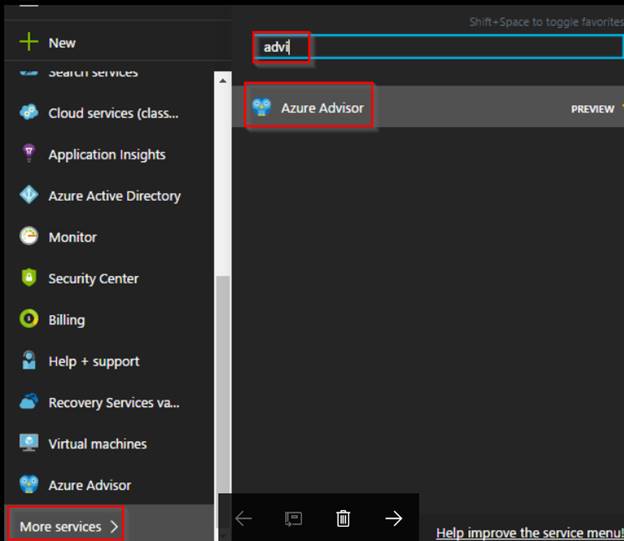Open Recovery Services va... from sidebar
Image resolution: width=624 pixels, height=541 pixels.
pyautogui.click(x=114, y=403)
